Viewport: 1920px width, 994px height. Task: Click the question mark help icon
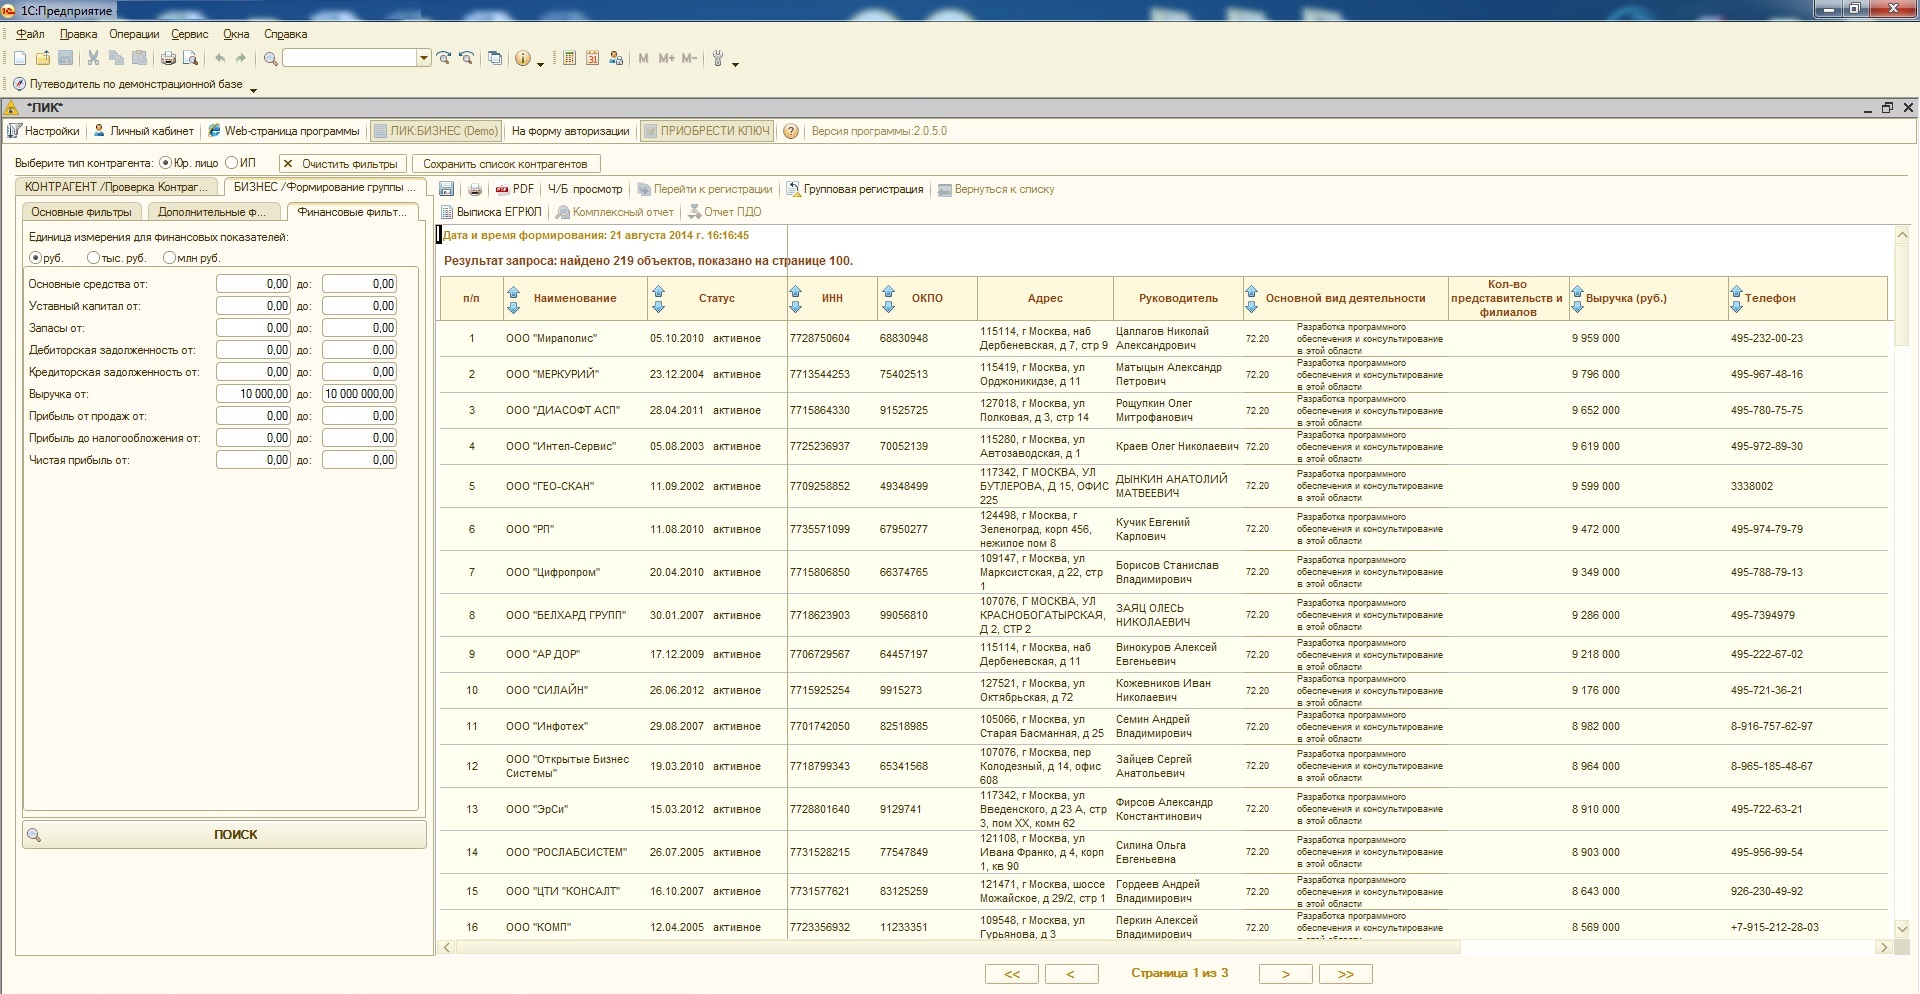point(791,131)
